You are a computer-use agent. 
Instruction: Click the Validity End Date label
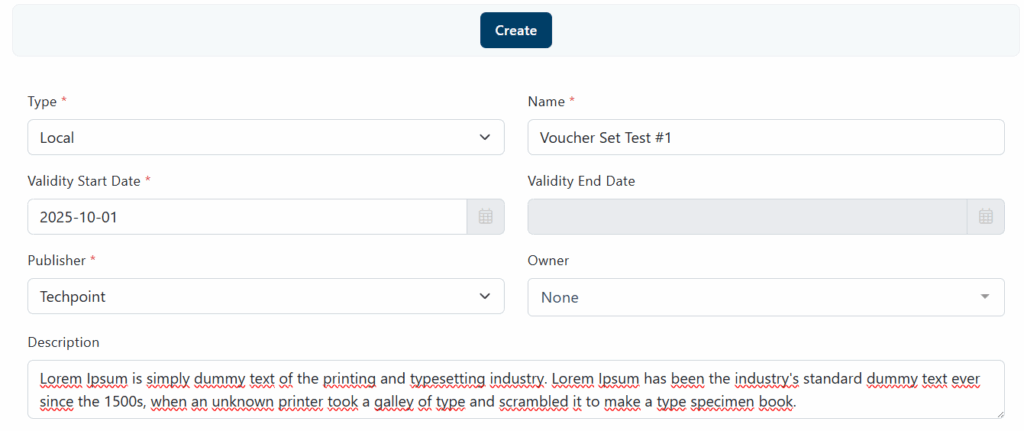click(x=581, y=181)
